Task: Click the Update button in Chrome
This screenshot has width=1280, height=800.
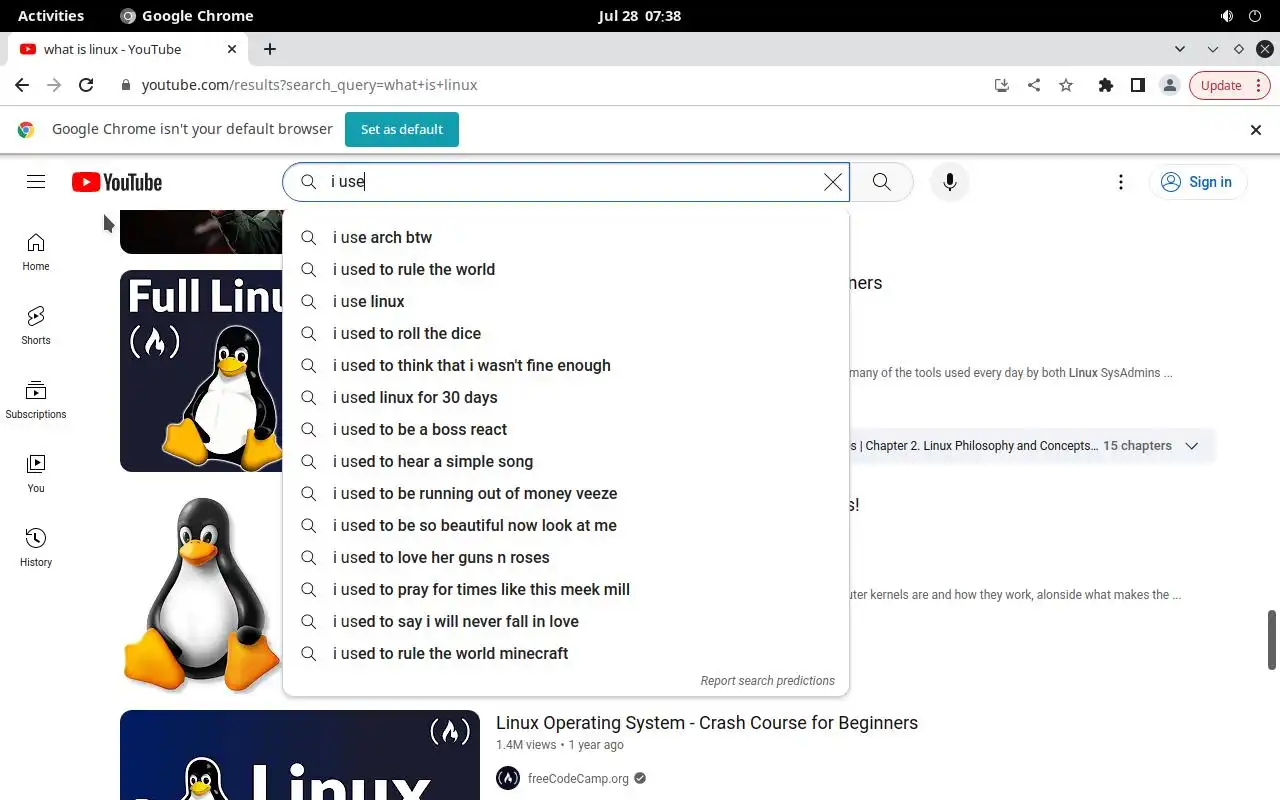Action: pos(1229,85)
